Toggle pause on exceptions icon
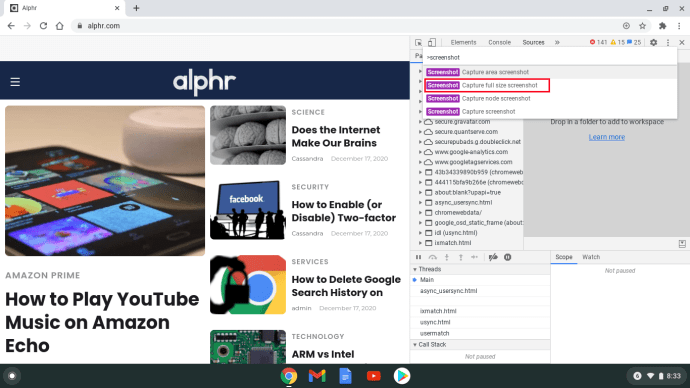The image size is (690, 388). click(507, 257)
